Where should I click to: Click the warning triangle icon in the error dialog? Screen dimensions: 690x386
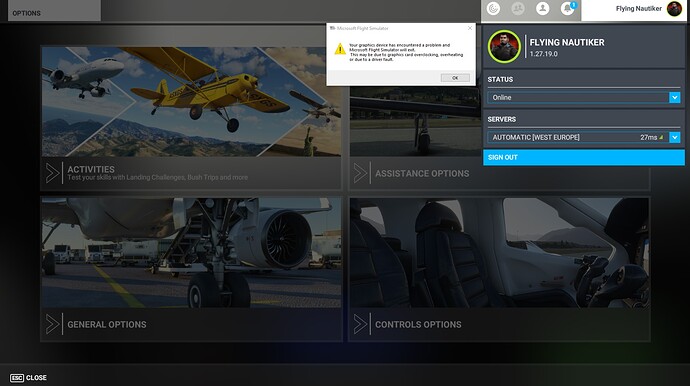coord(340,49)
